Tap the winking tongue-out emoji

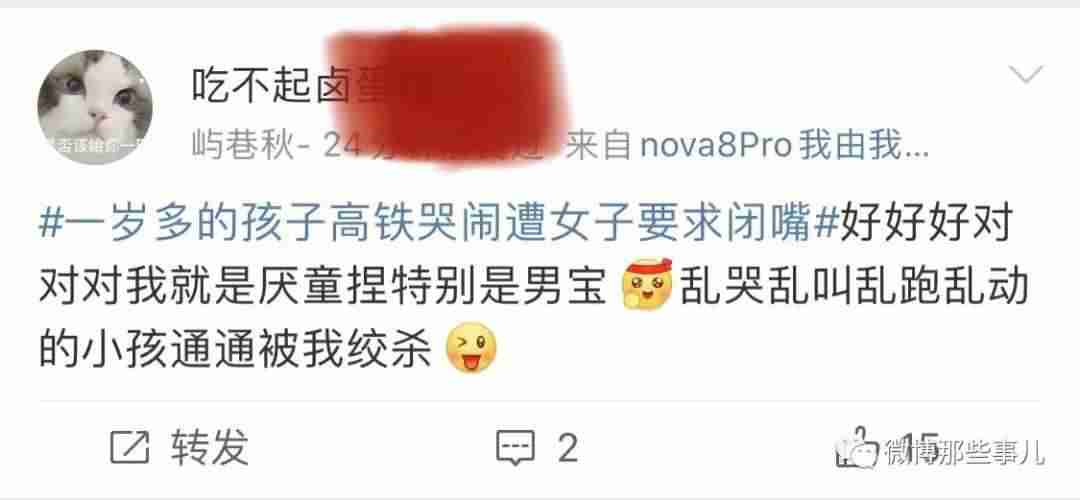(472, 348)
